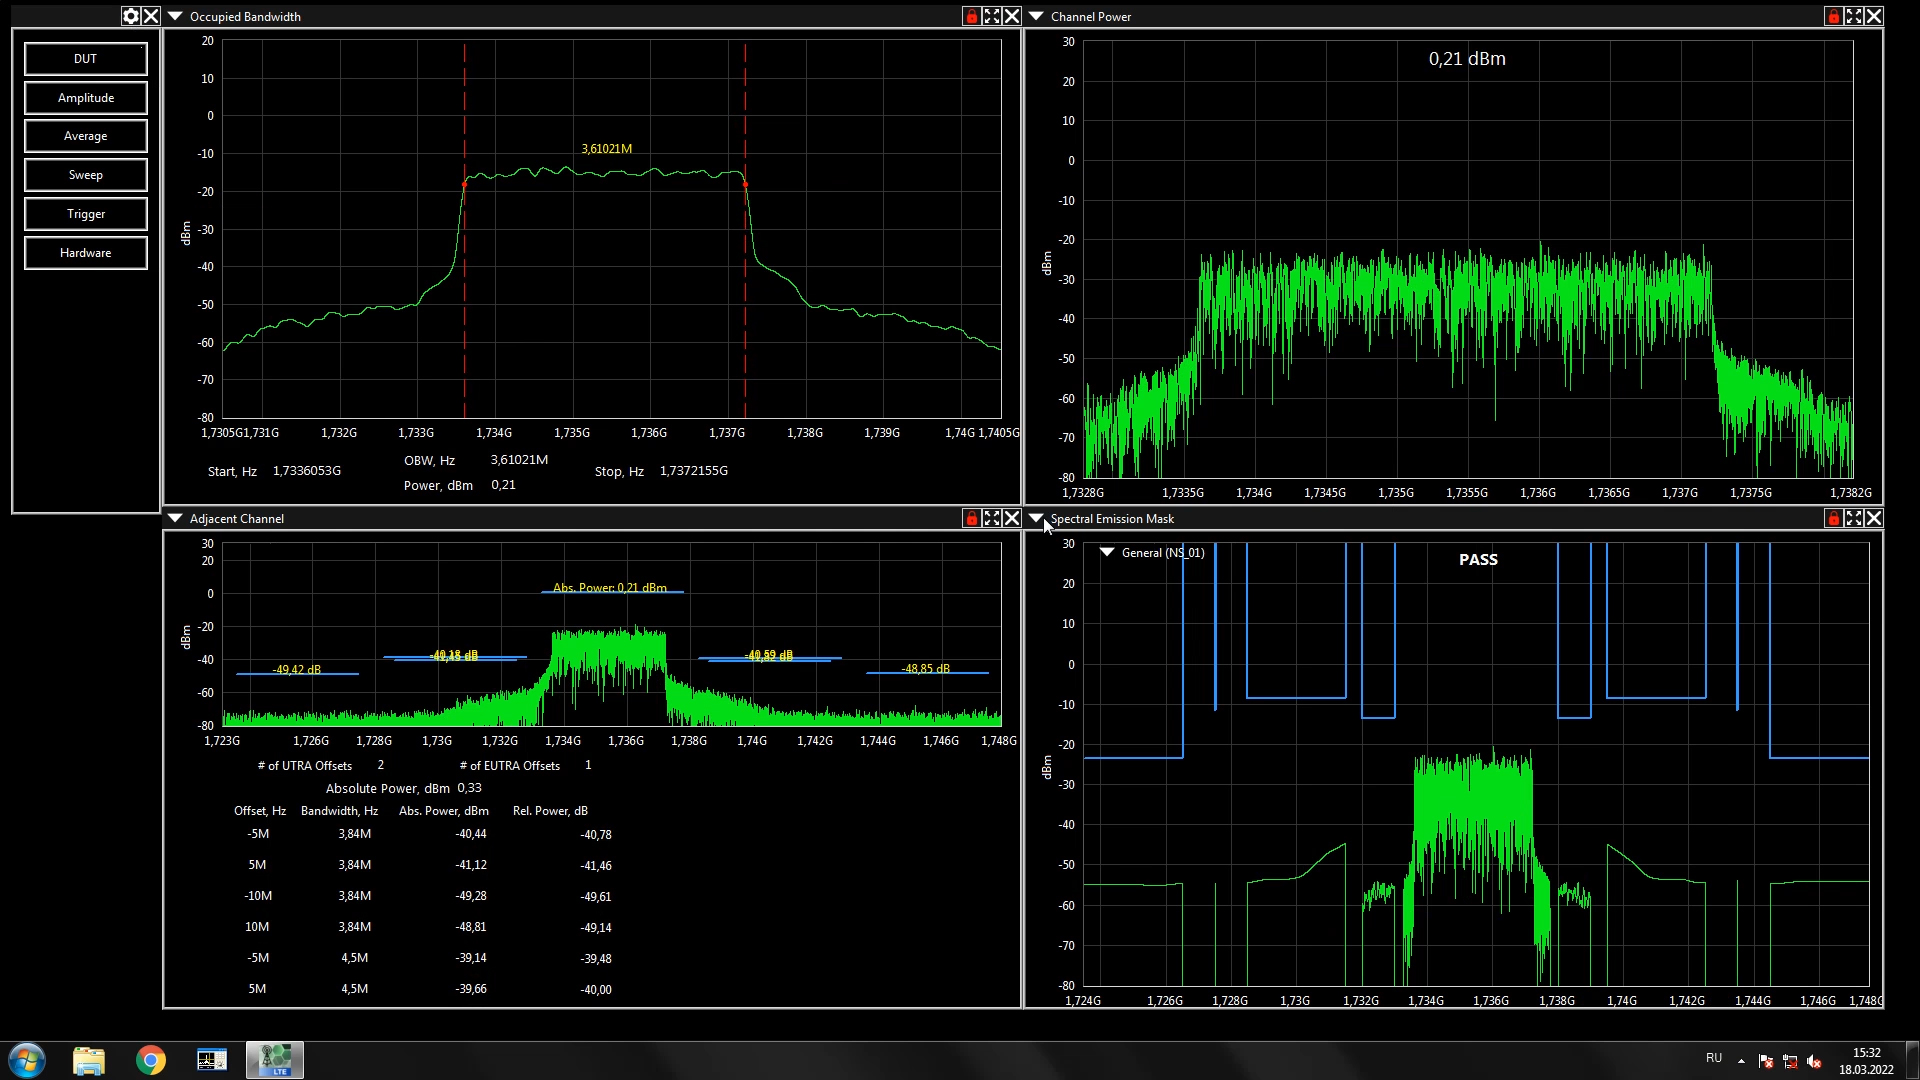Open Adjacent Channel measurement dropdown
The image size is (1920, 1080).
tap(175, 518)
